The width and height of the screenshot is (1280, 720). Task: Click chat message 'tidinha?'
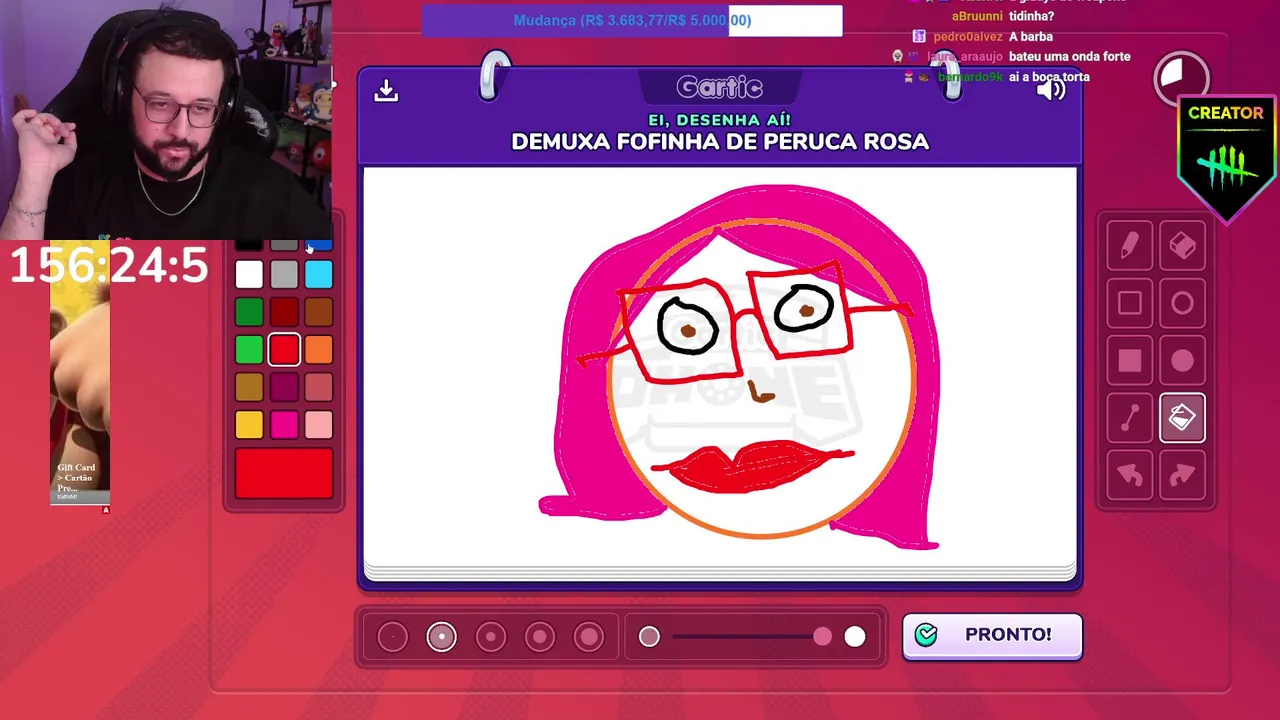click(x=1031, y=16)
